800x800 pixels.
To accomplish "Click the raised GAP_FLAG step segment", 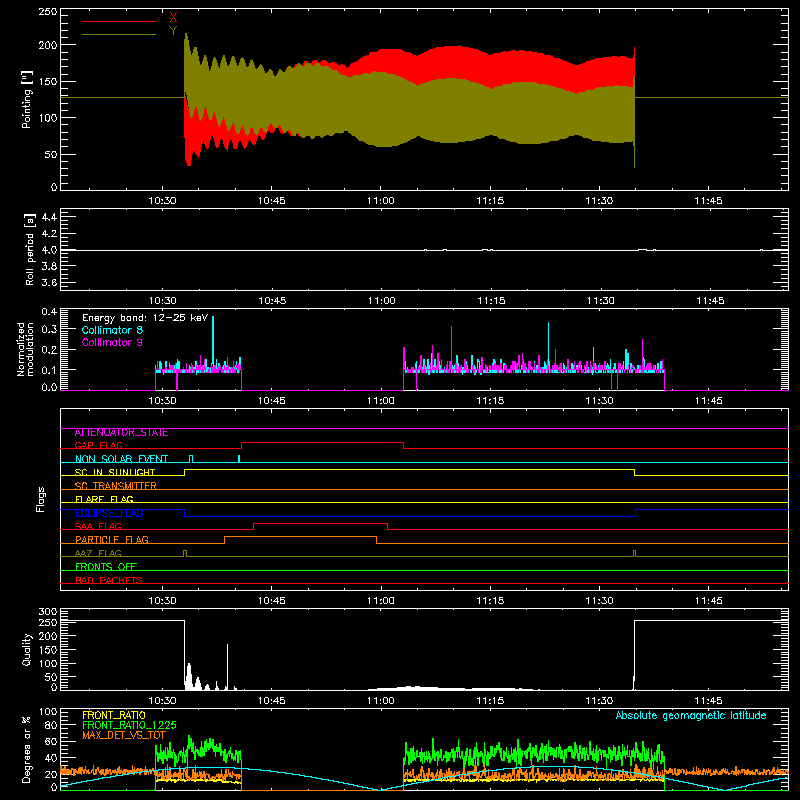I will (322, 442).
